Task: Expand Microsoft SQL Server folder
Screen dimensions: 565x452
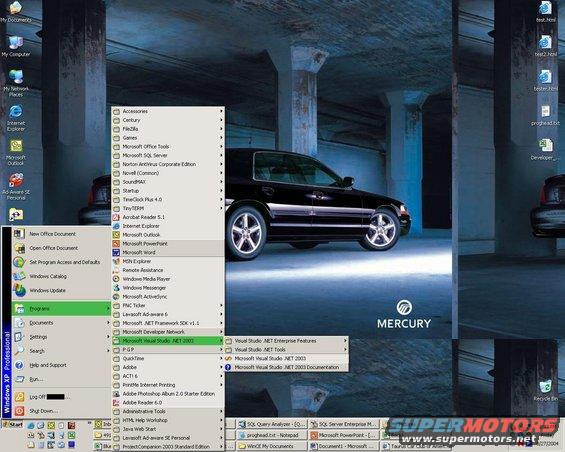Action: click(x=168, y=155)
